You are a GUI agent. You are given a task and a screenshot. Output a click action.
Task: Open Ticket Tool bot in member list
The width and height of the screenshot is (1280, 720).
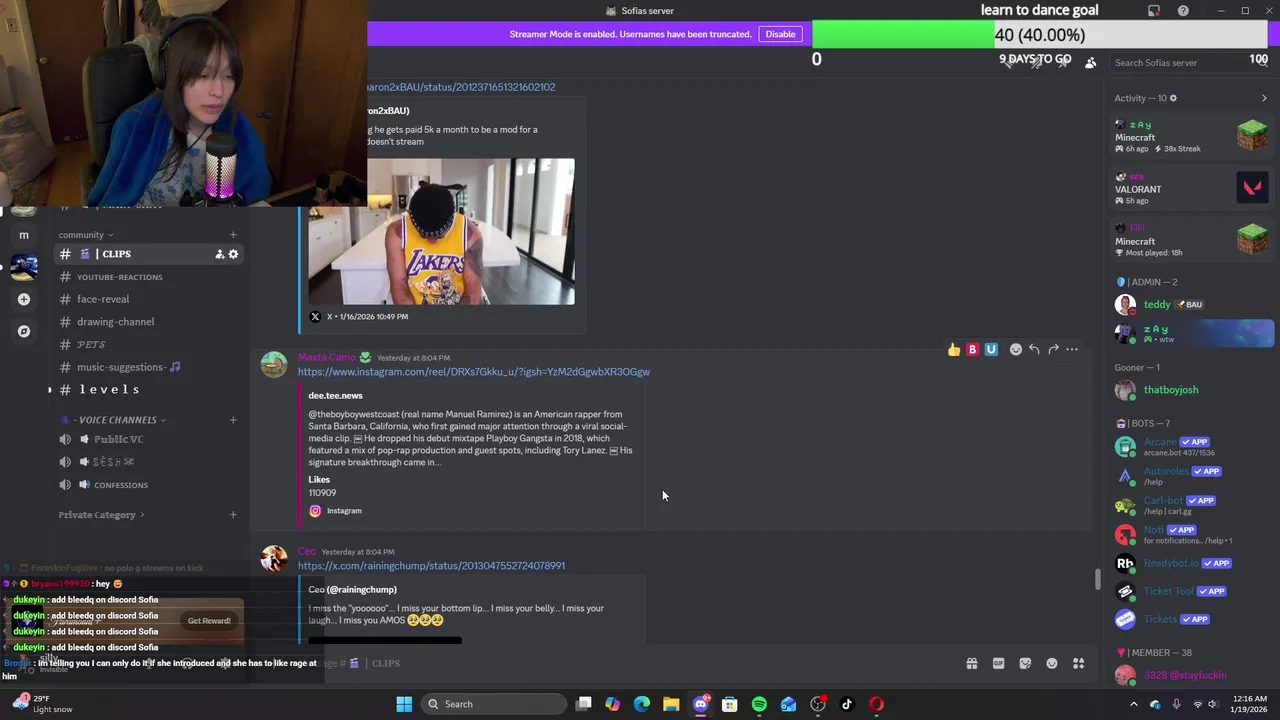pyautogui.click(x=1194, y=591)
